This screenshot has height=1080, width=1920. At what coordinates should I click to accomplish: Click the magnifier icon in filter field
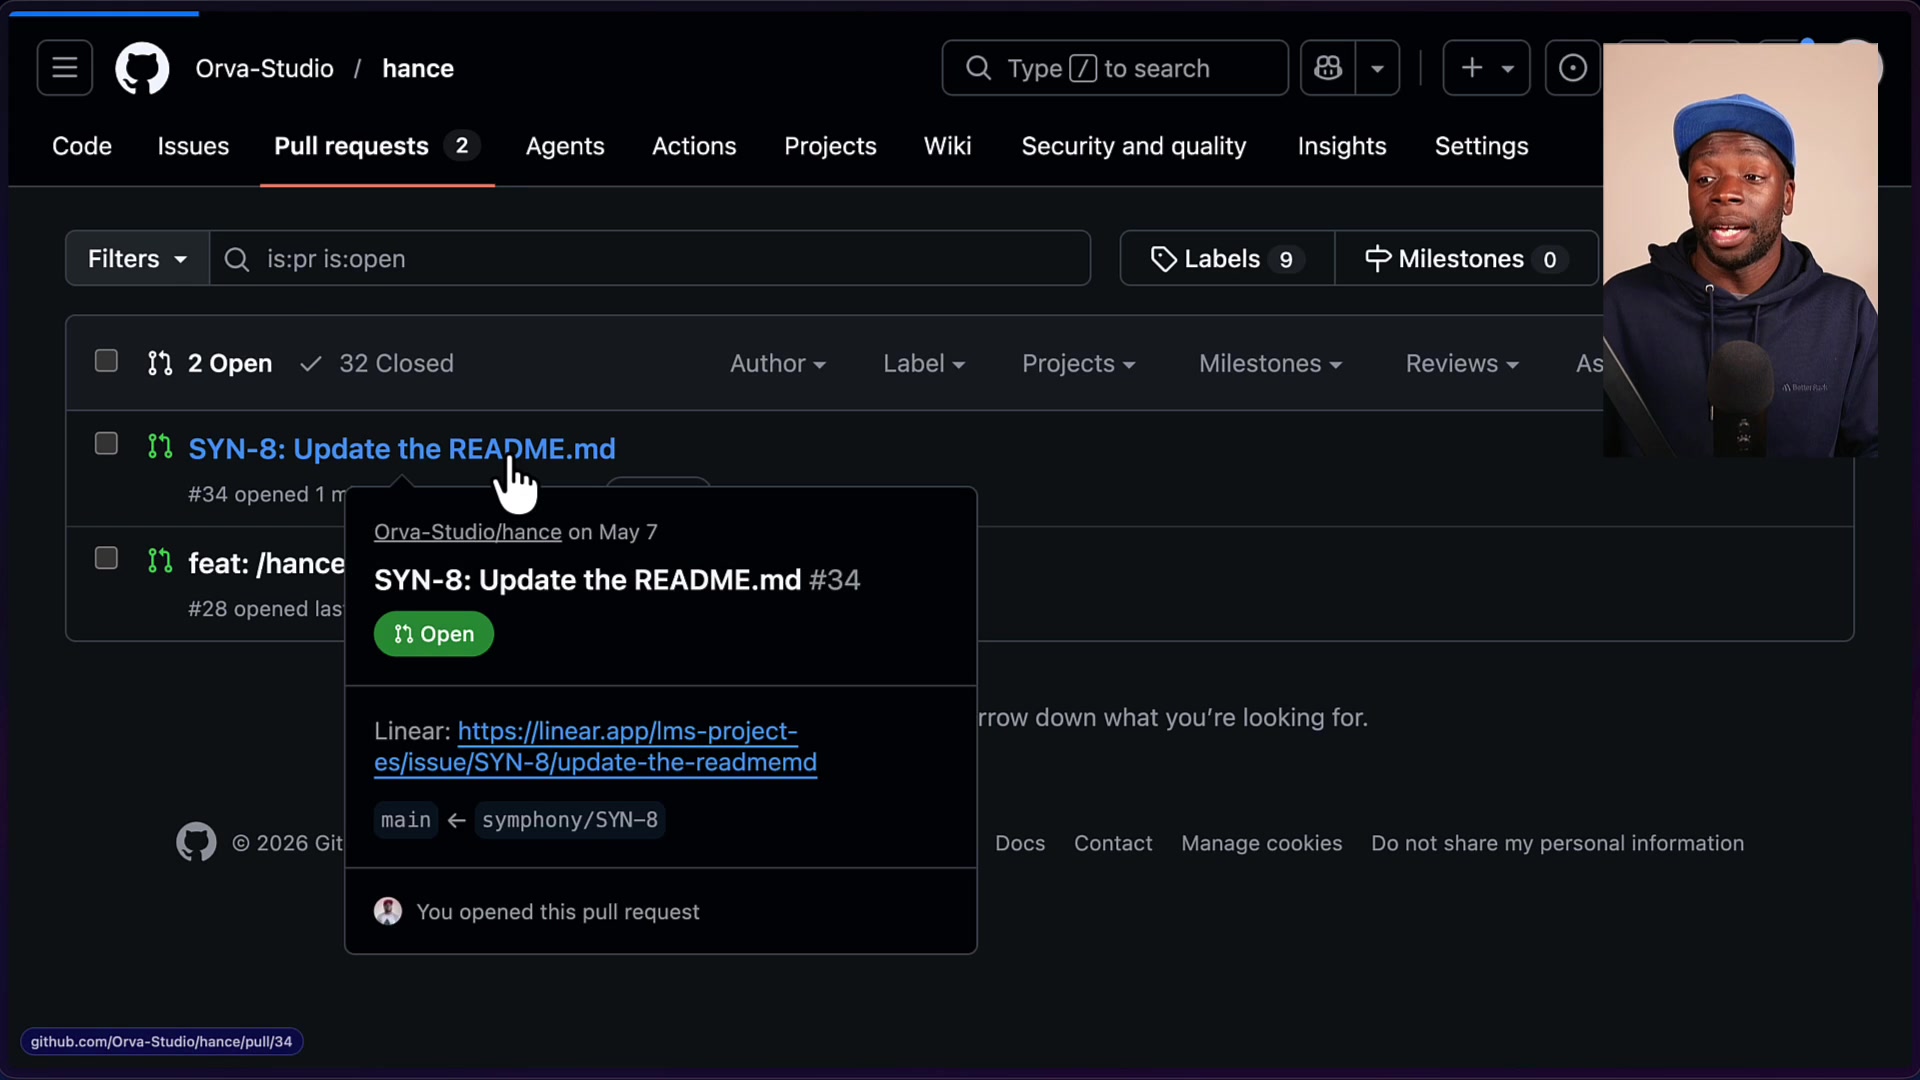click(x=237, y=259)
